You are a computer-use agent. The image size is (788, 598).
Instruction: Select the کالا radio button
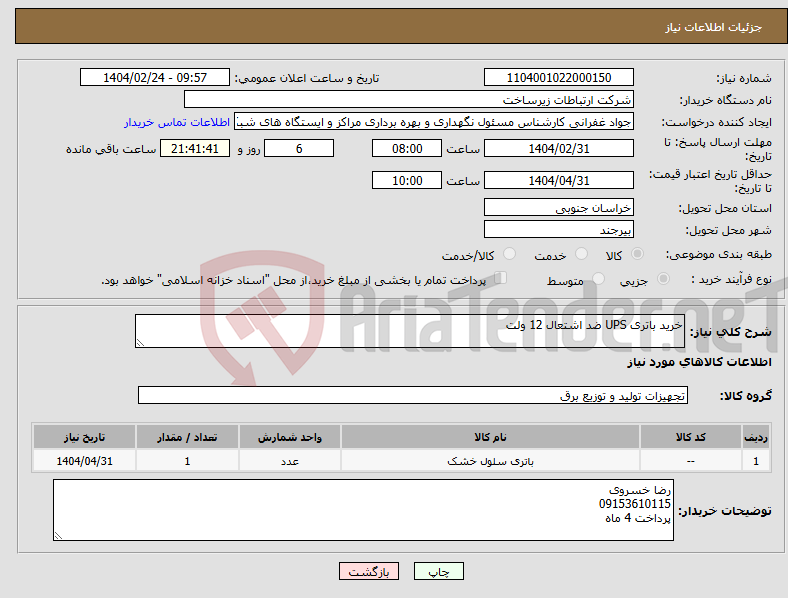(637, 254)
